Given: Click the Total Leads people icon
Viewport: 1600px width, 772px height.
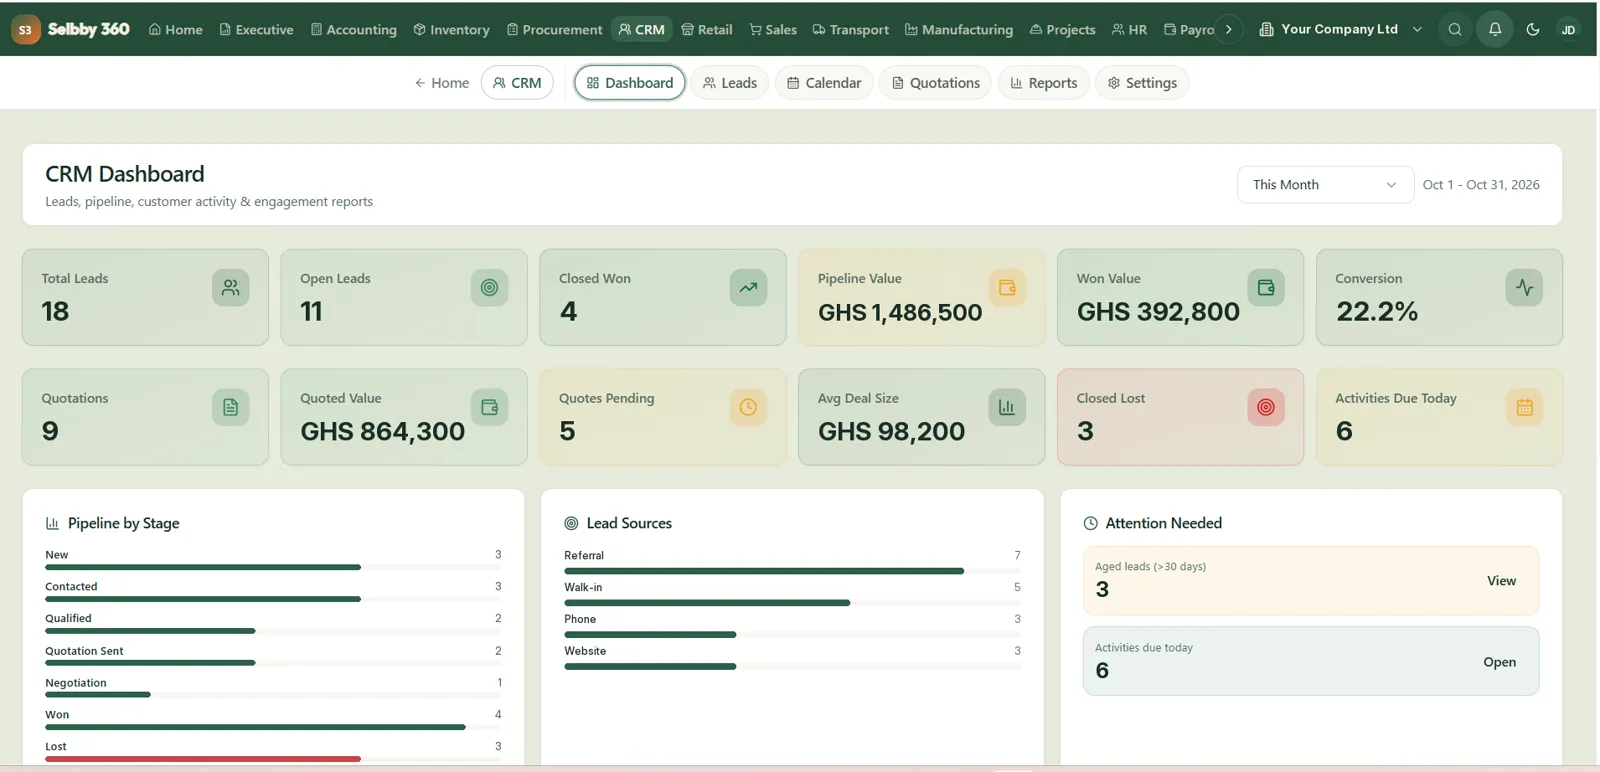Looking at the screenshot, I should tap(231, 288).
